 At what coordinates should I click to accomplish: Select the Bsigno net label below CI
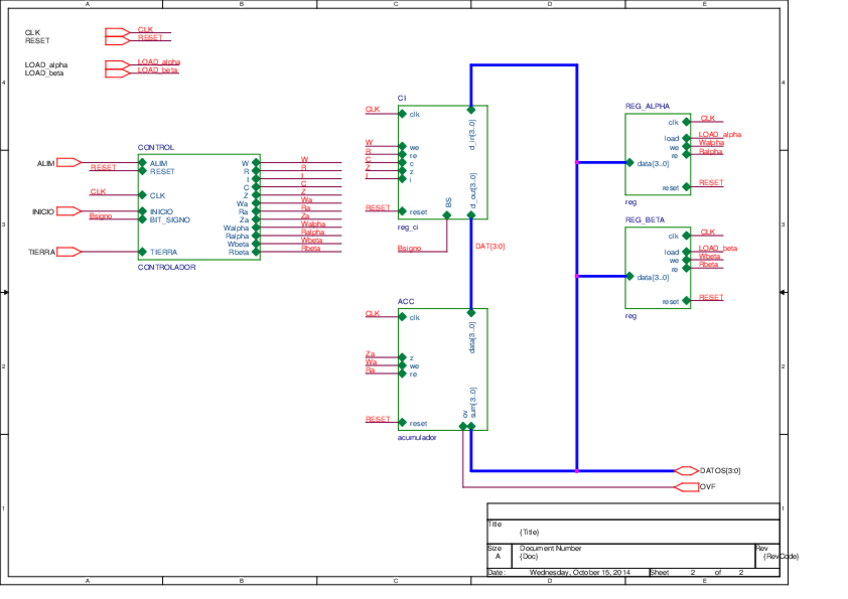tap(409, 248)
